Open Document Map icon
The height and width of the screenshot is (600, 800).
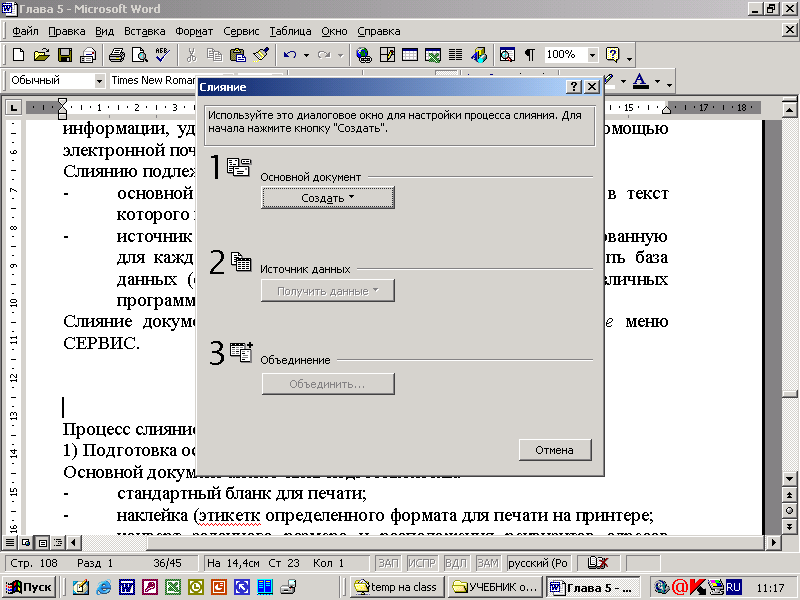click(x=507, y=55)
